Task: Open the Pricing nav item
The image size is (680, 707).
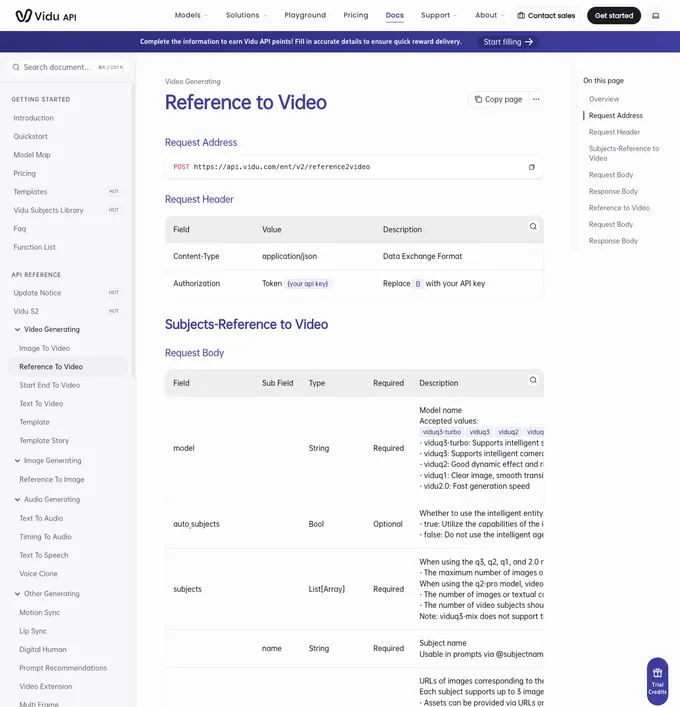Action: click(356, 15)
